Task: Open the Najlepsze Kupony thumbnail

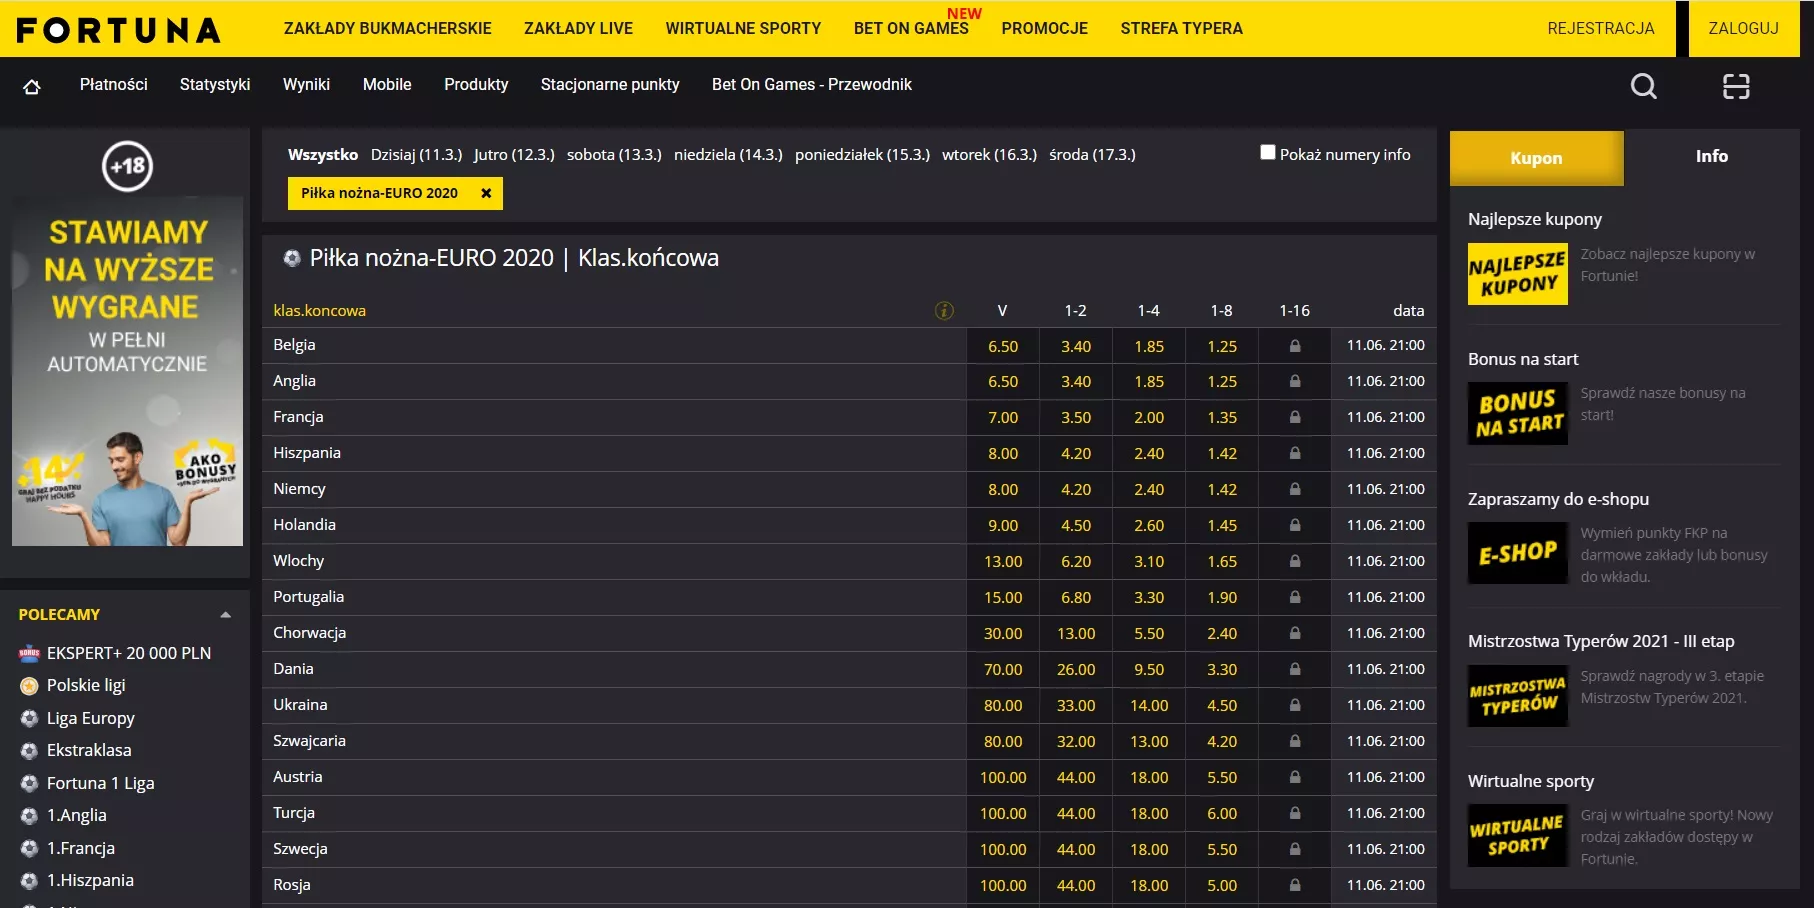Action: [x=1517, y=274]
